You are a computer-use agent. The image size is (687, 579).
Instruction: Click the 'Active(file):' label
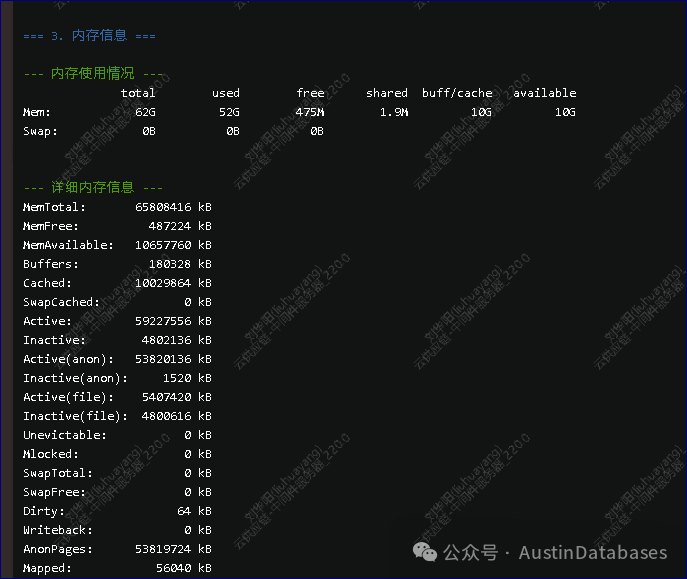click(68, 397)
